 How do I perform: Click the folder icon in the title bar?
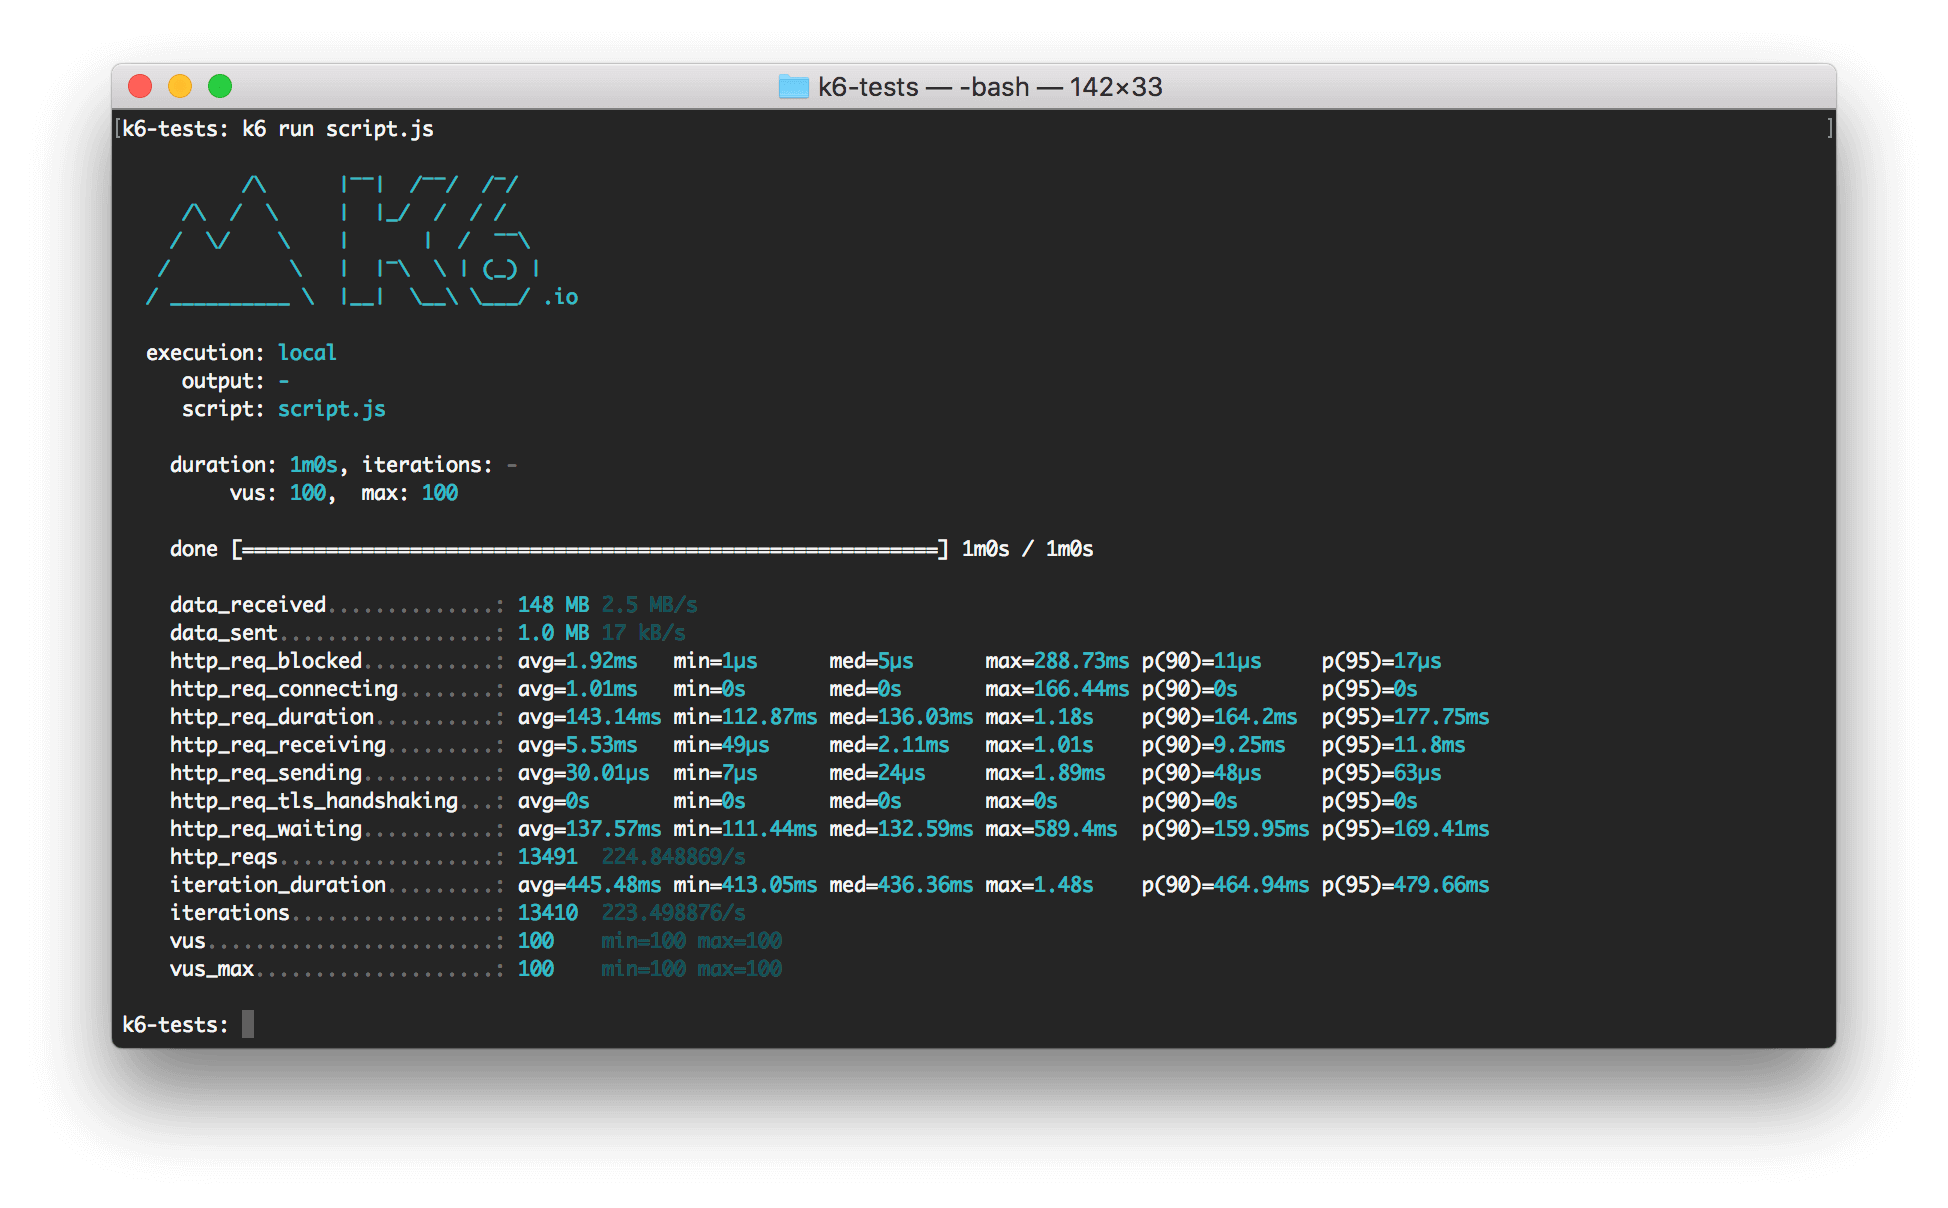click(x=793, y=87)
